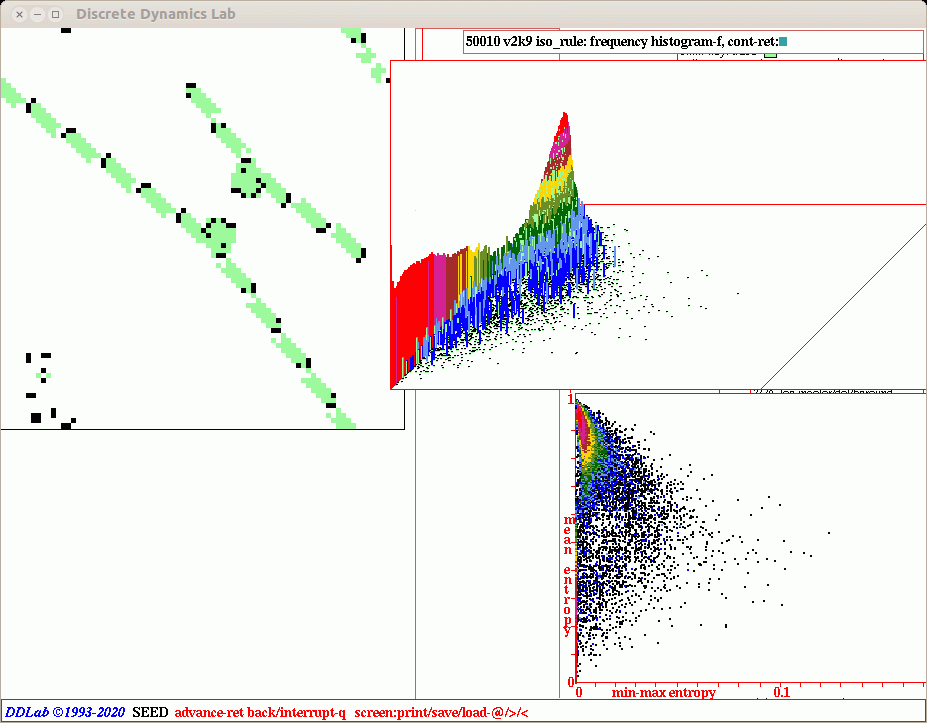Click the cellular automaton space-time pattern panel
This screenshot has height=723, width=927.
202,228
